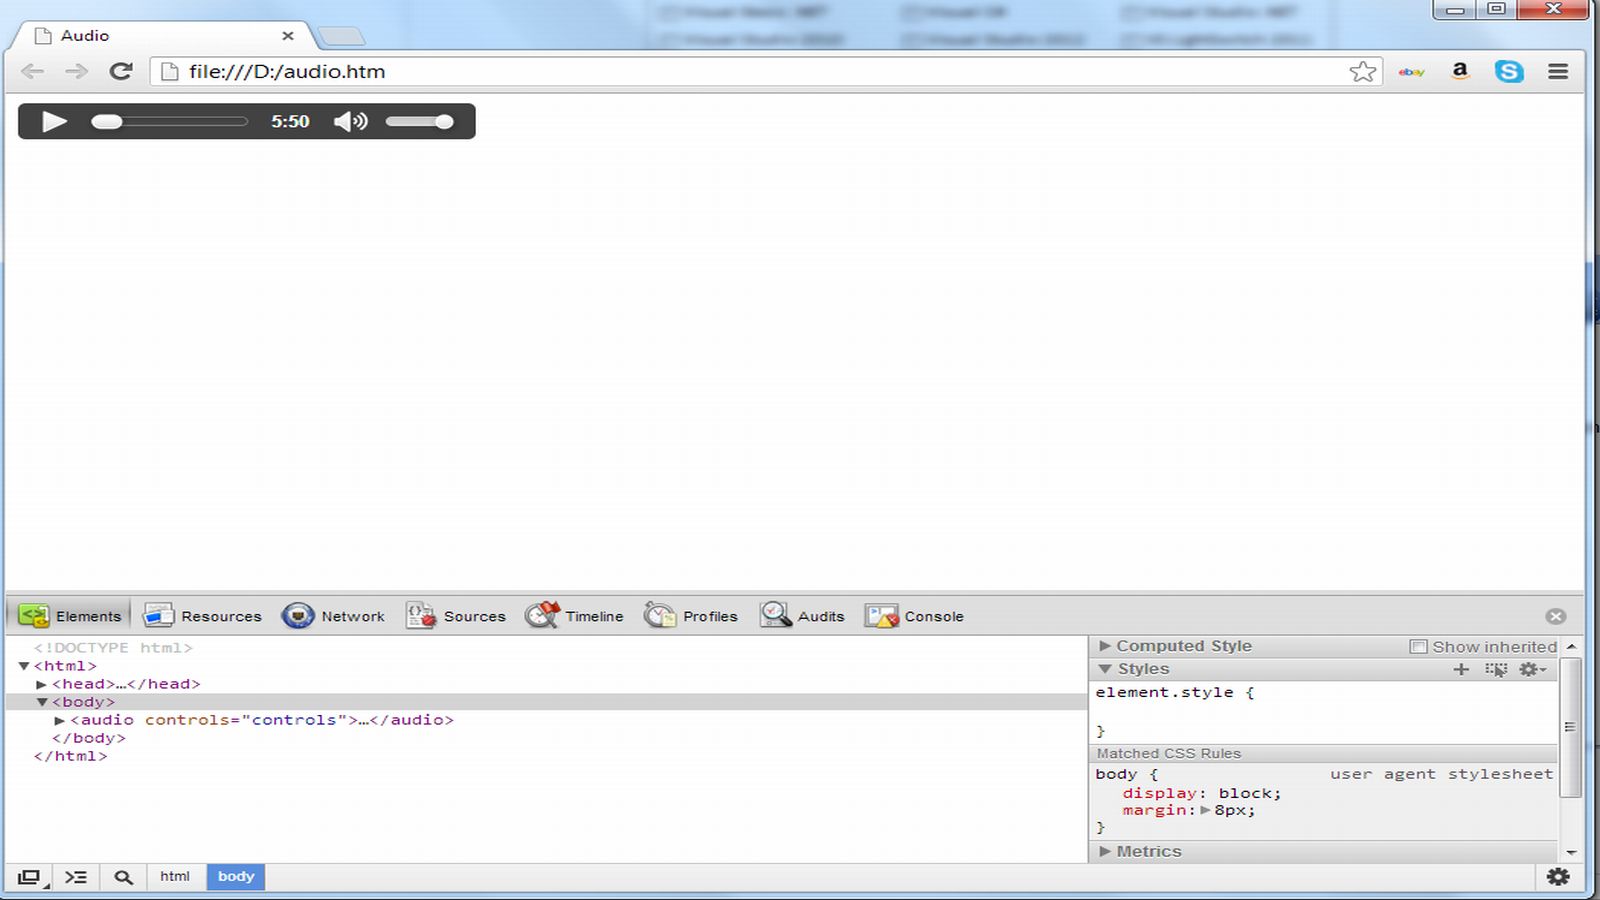Open devtools settings gear
Viewport: 1600px width, 900px height.
tap(1558, 877)
